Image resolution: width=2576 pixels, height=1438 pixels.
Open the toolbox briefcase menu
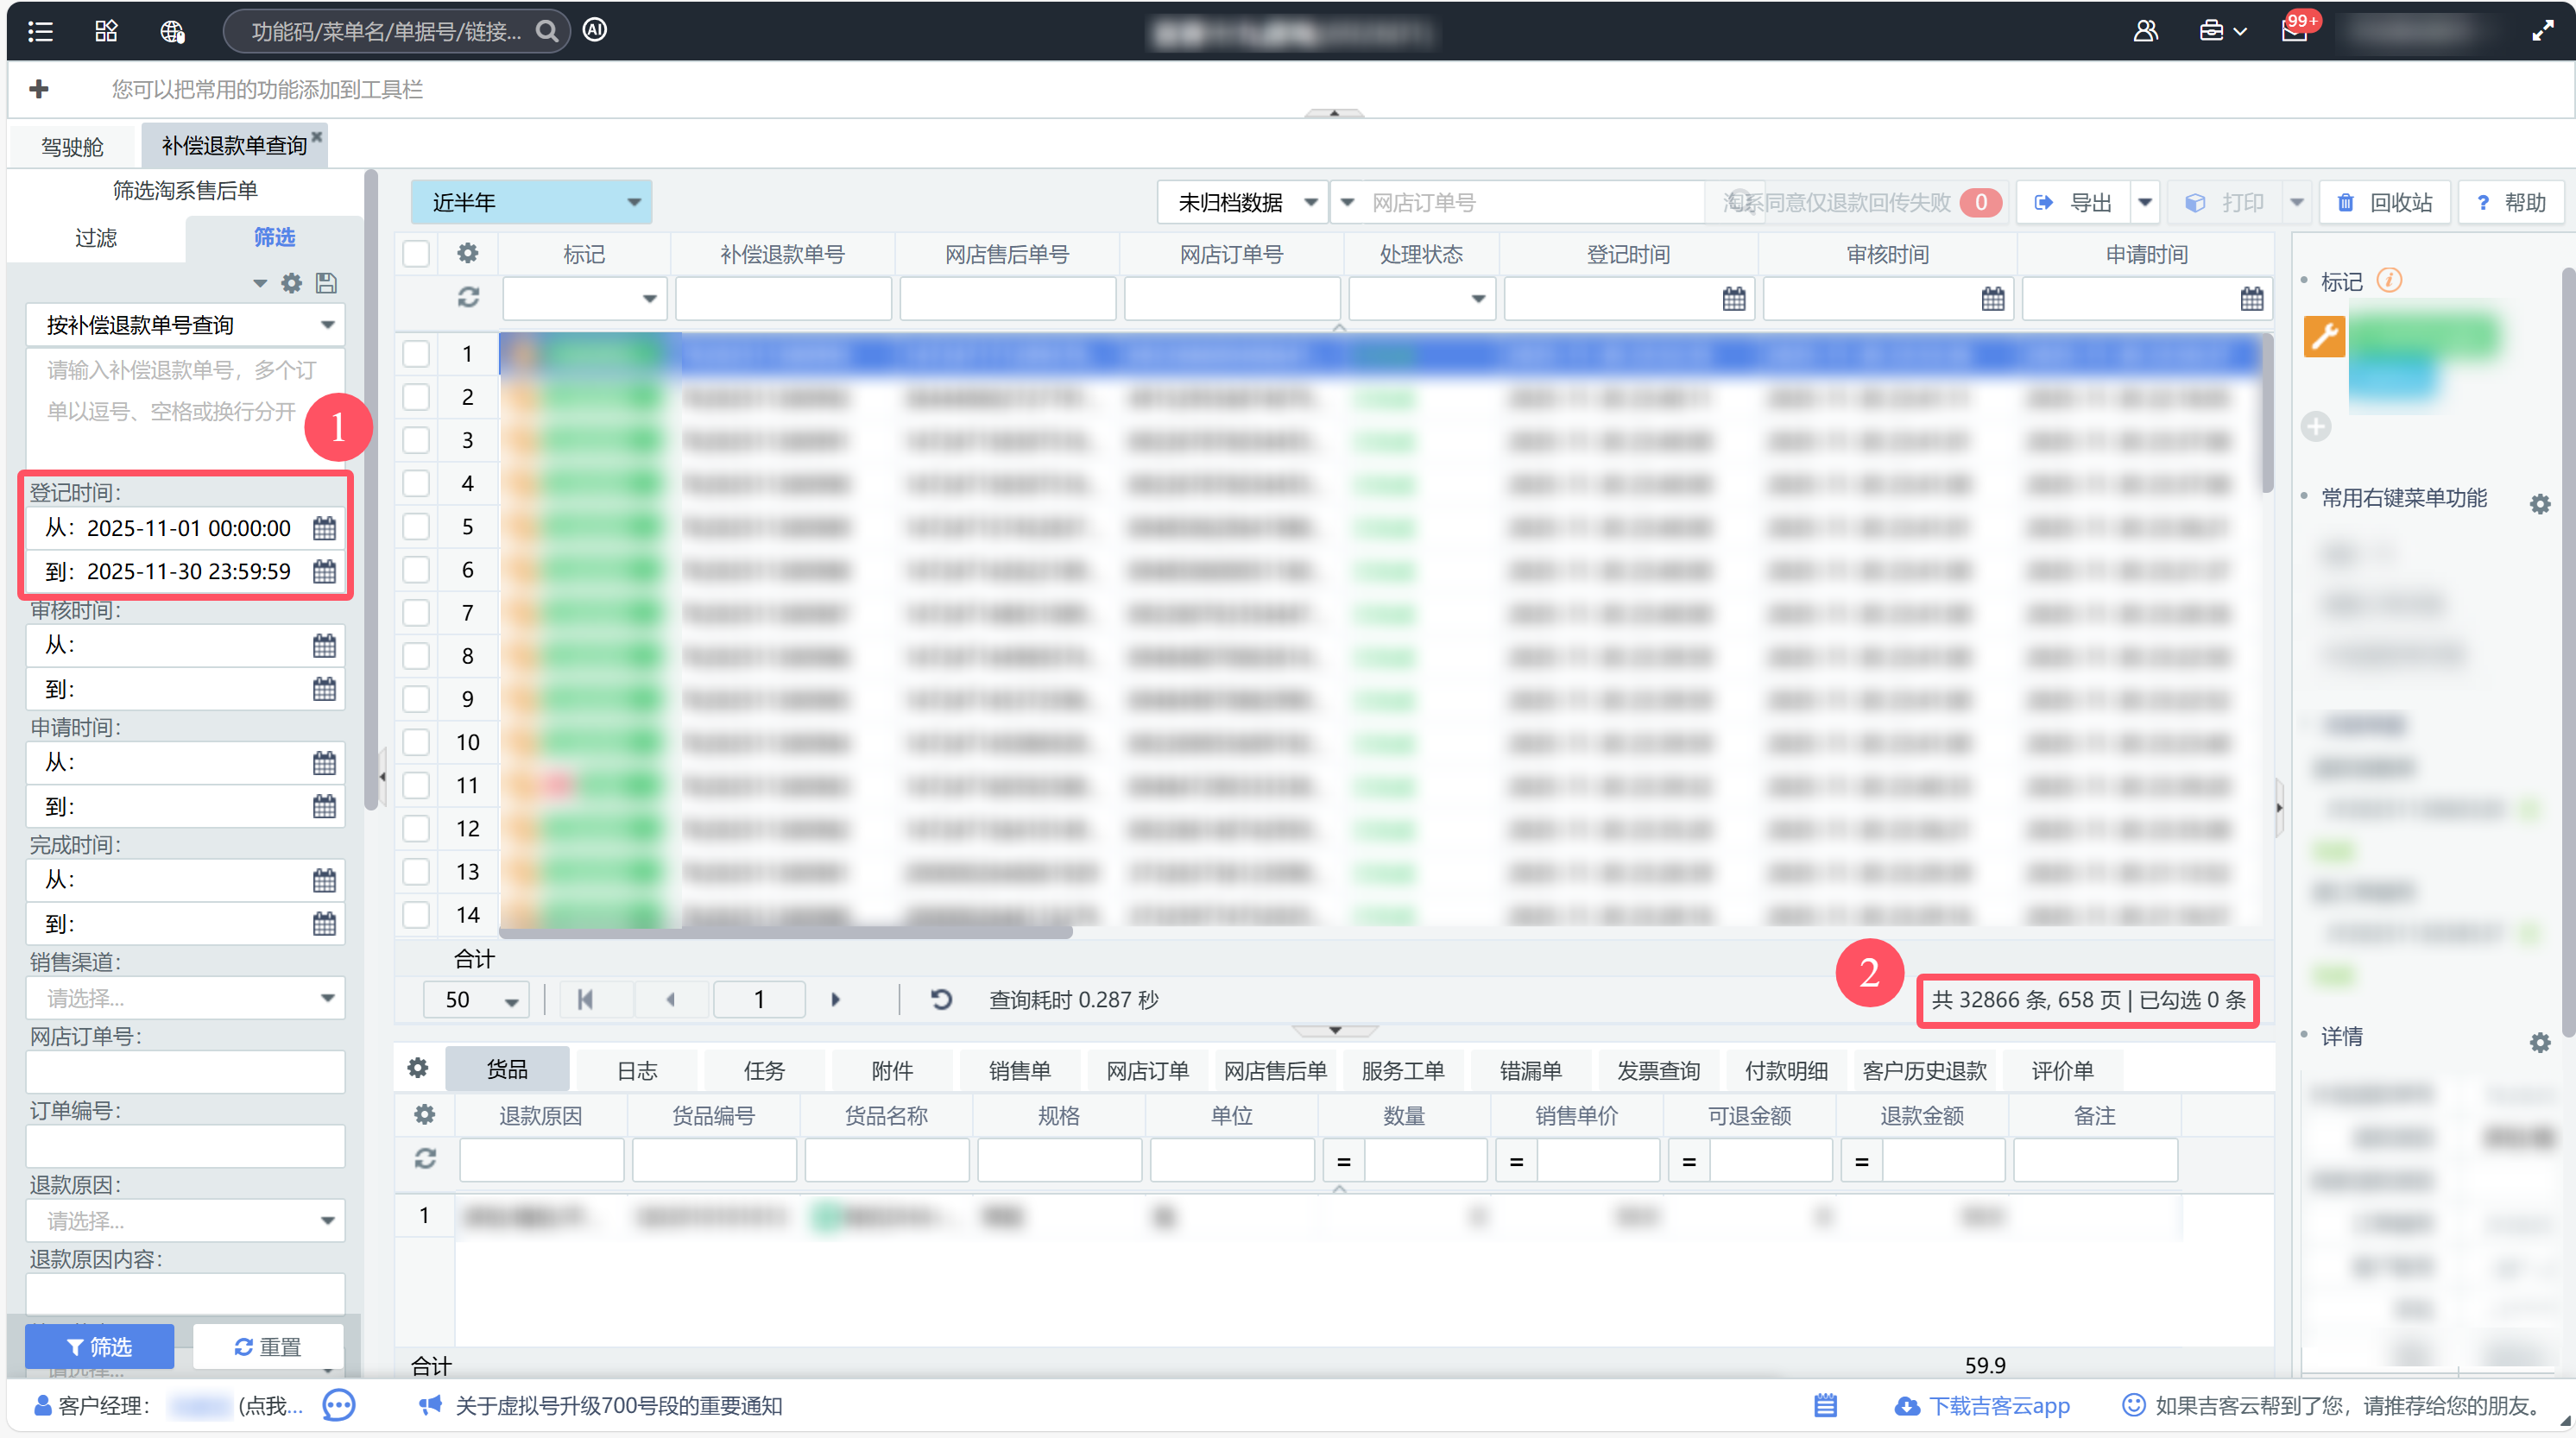click(2222, 31)
